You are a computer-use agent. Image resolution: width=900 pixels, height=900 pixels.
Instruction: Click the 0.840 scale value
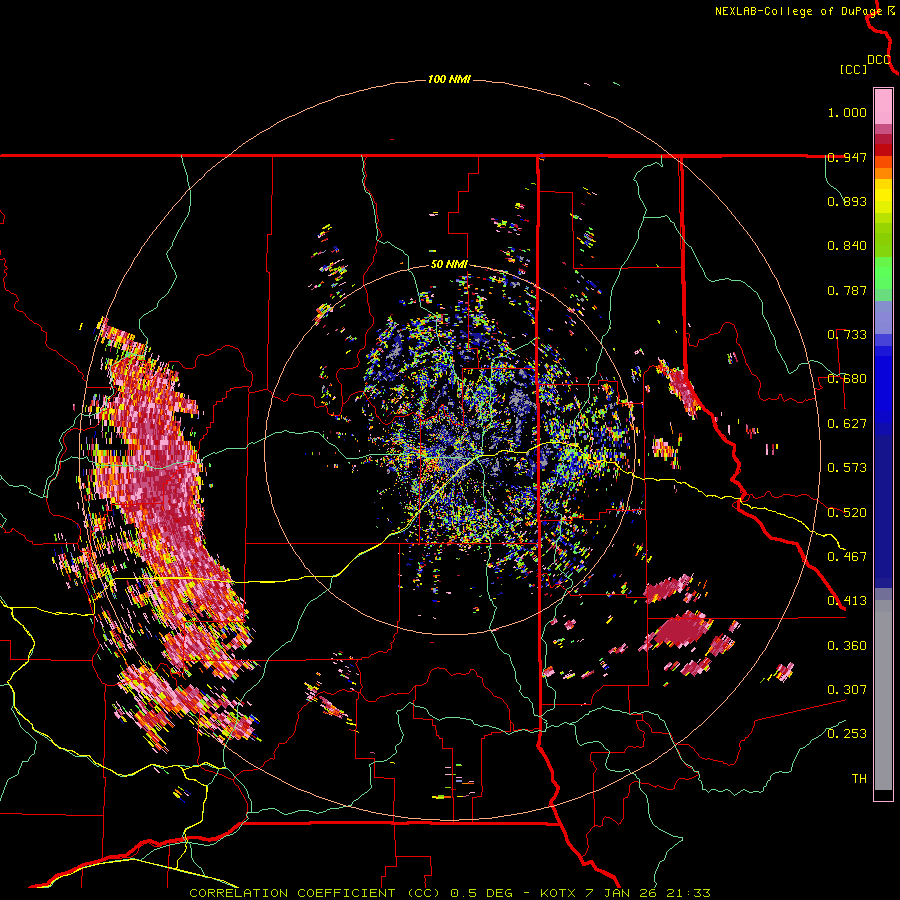(847, 246)
